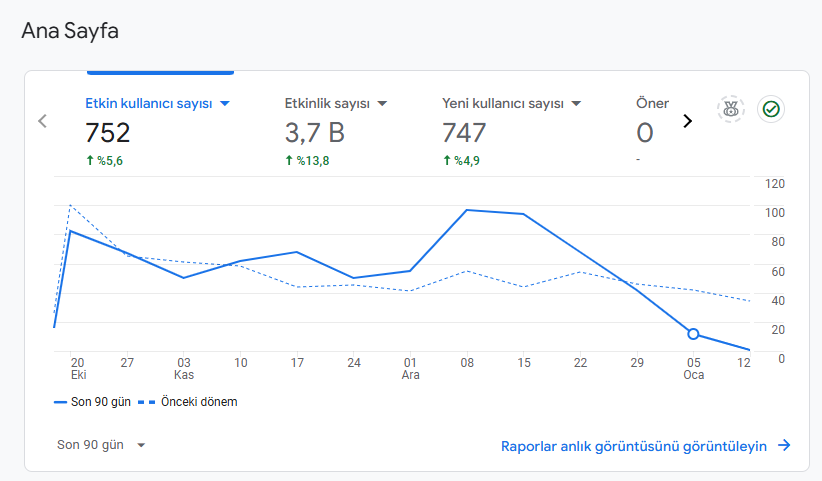This screenshot has width=822, height=481.
Task: Select the Etkin kullanıcı sayısı metric tab
Action: click(158, 131)
